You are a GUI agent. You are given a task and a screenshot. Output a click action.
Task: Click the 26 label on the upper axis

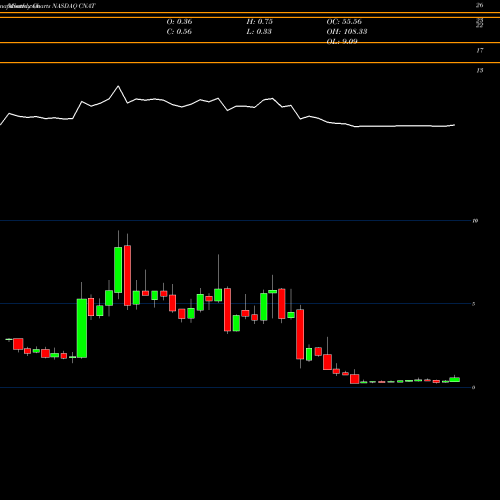click(480, 5)
